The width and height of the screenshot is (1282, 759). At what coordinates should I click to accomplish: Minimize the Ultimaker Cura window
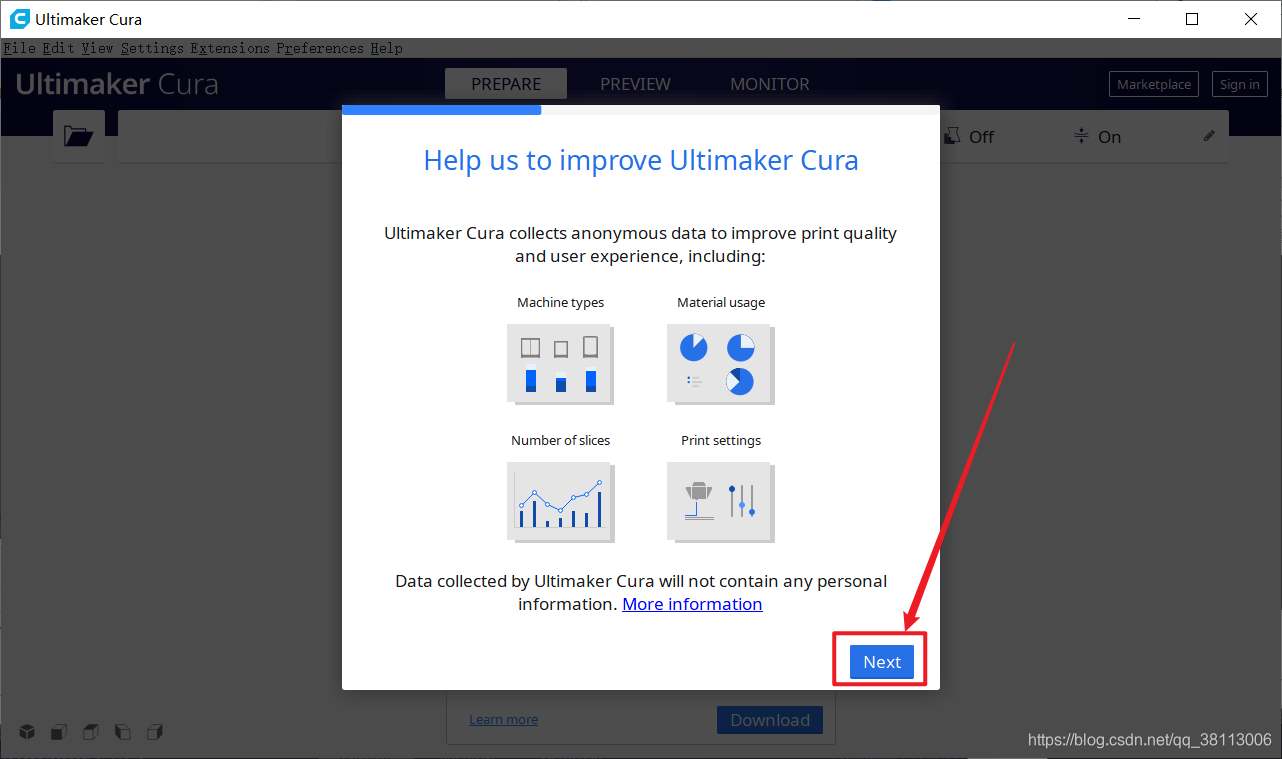1133,19
